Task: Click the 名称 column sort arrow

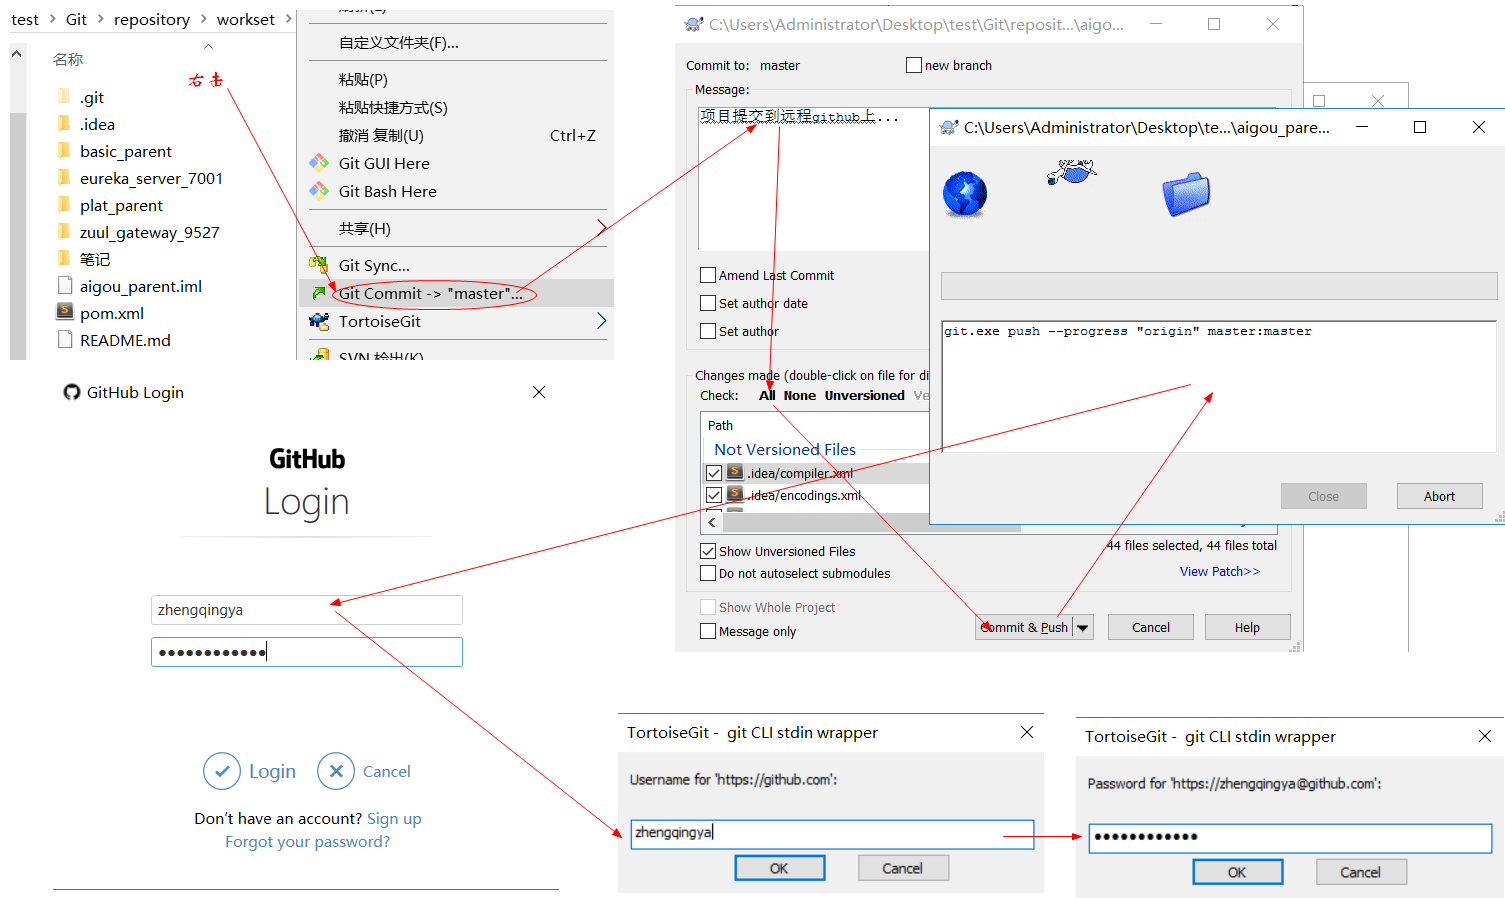Action: 208,46
